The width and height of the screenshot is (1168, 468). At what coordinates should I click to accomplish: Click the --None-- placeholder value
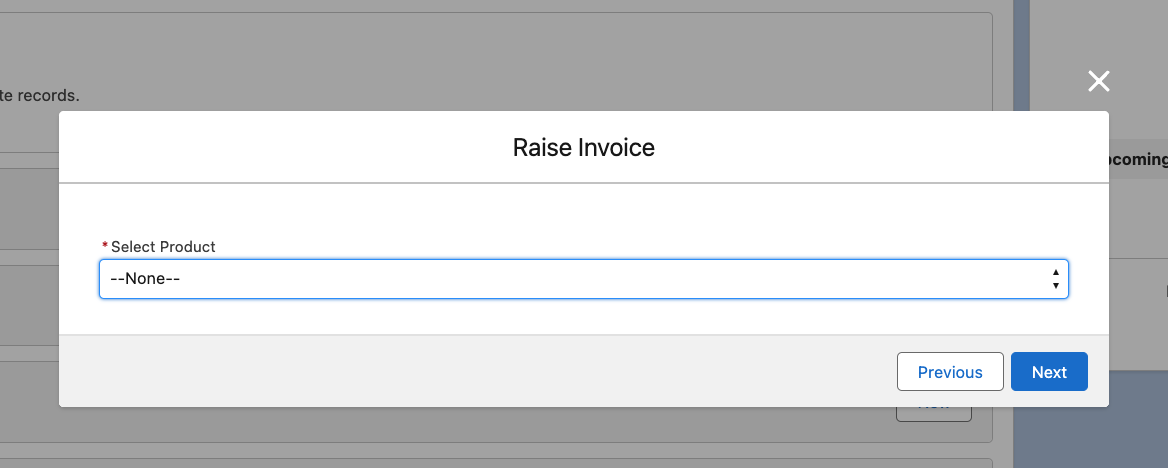(x=145, y=279)
